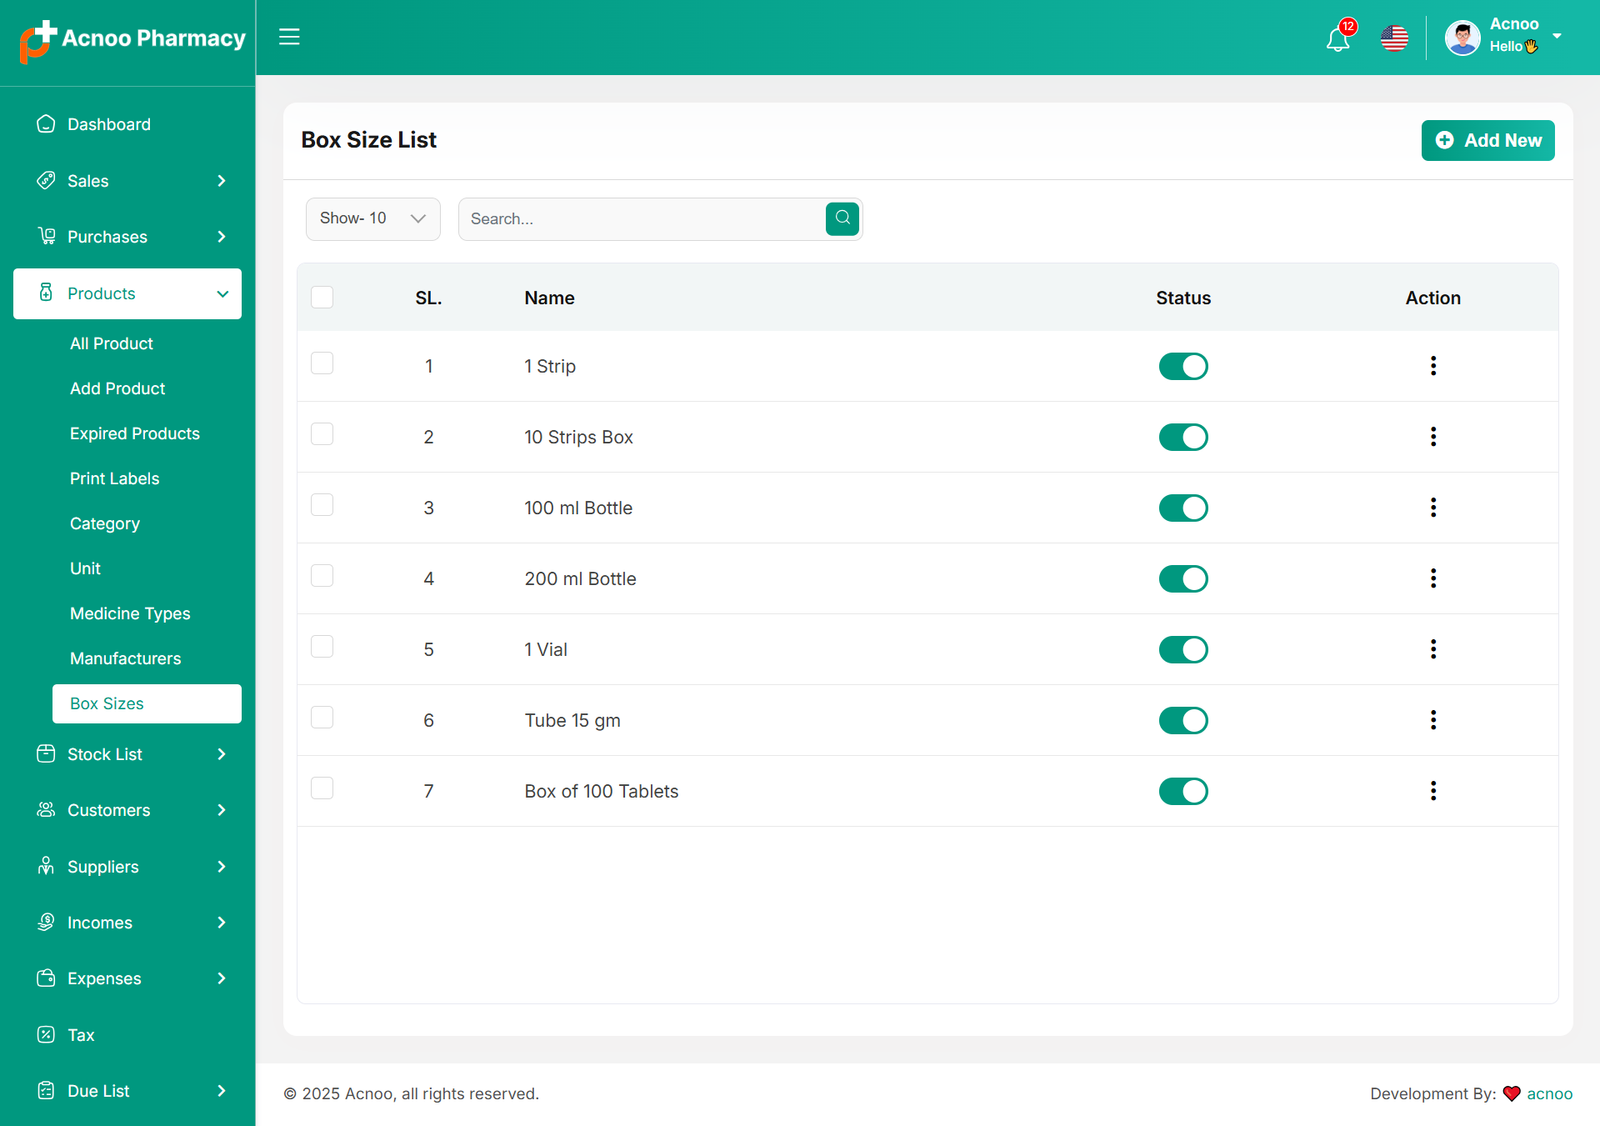Open three-dot menu for 1 Vial
The width and height of the screenshot is (1600, 1126).
click(1433, 649)
